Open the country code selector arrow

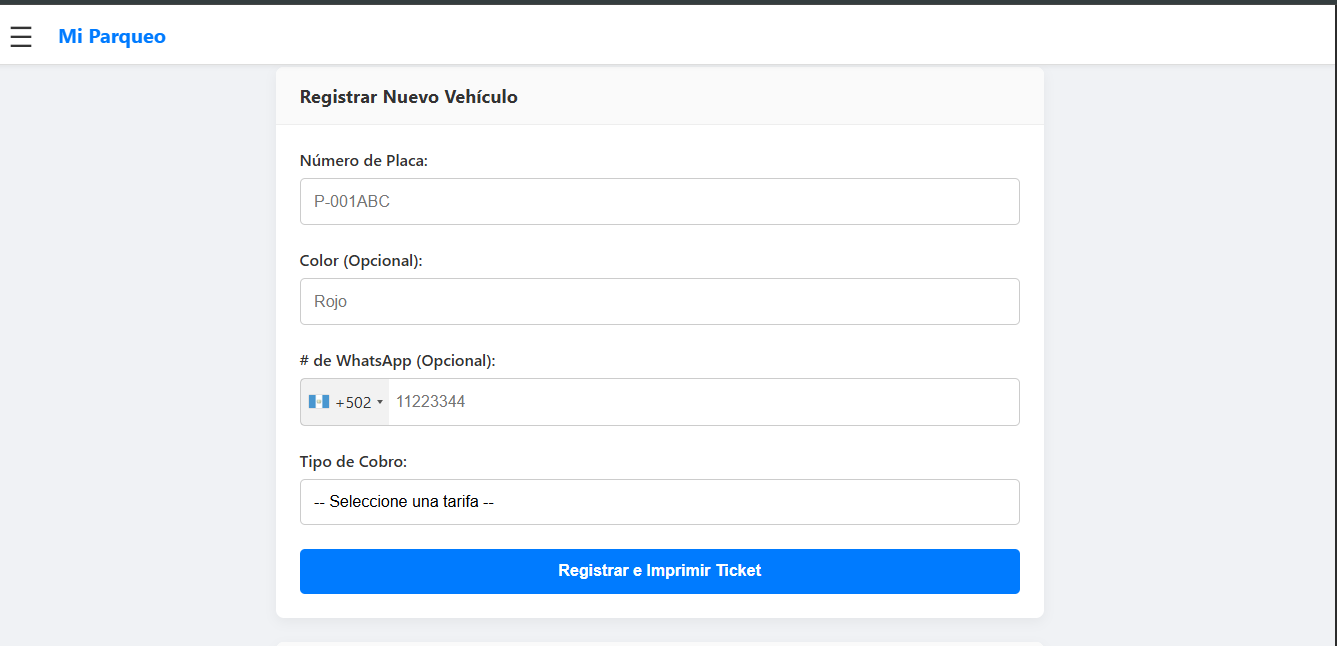point(380,402)
